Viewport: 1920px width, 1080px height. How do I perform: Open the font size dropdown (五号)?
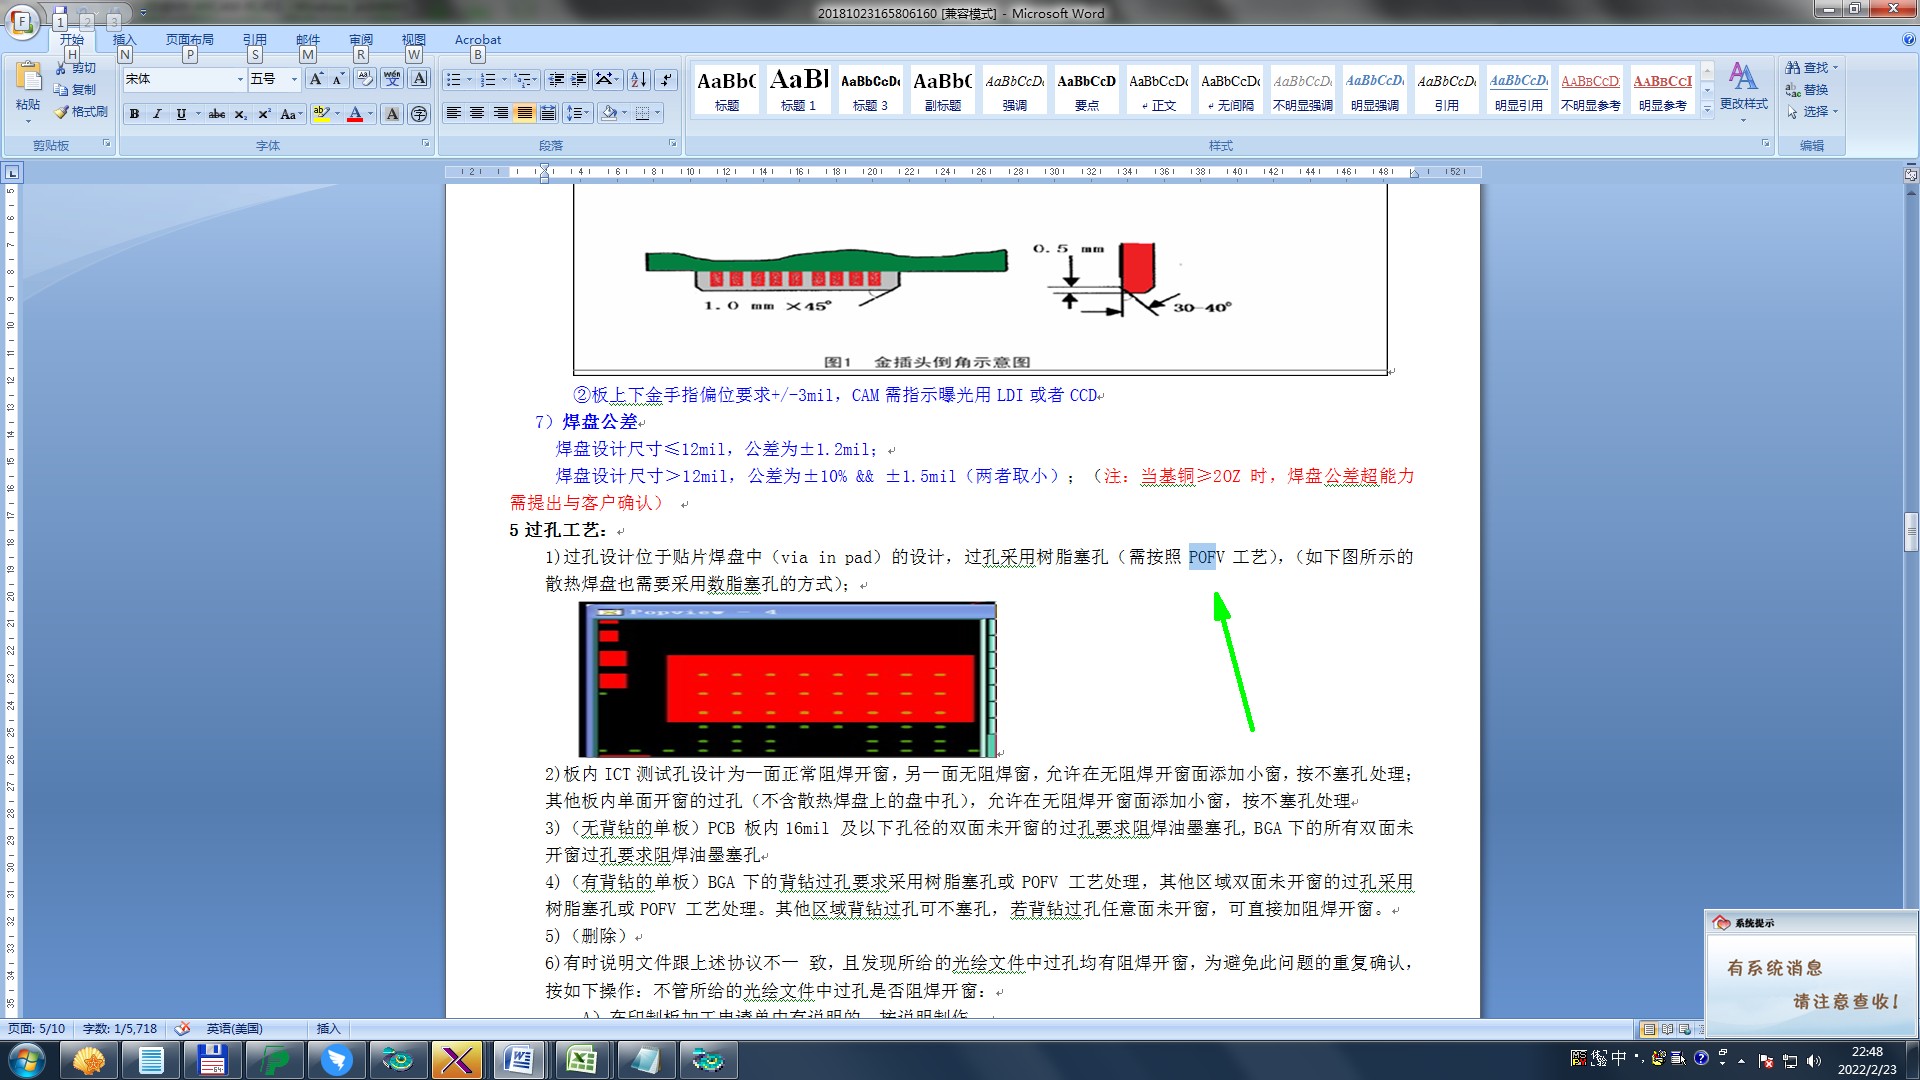pyautogui.click(x=294, y=79)
